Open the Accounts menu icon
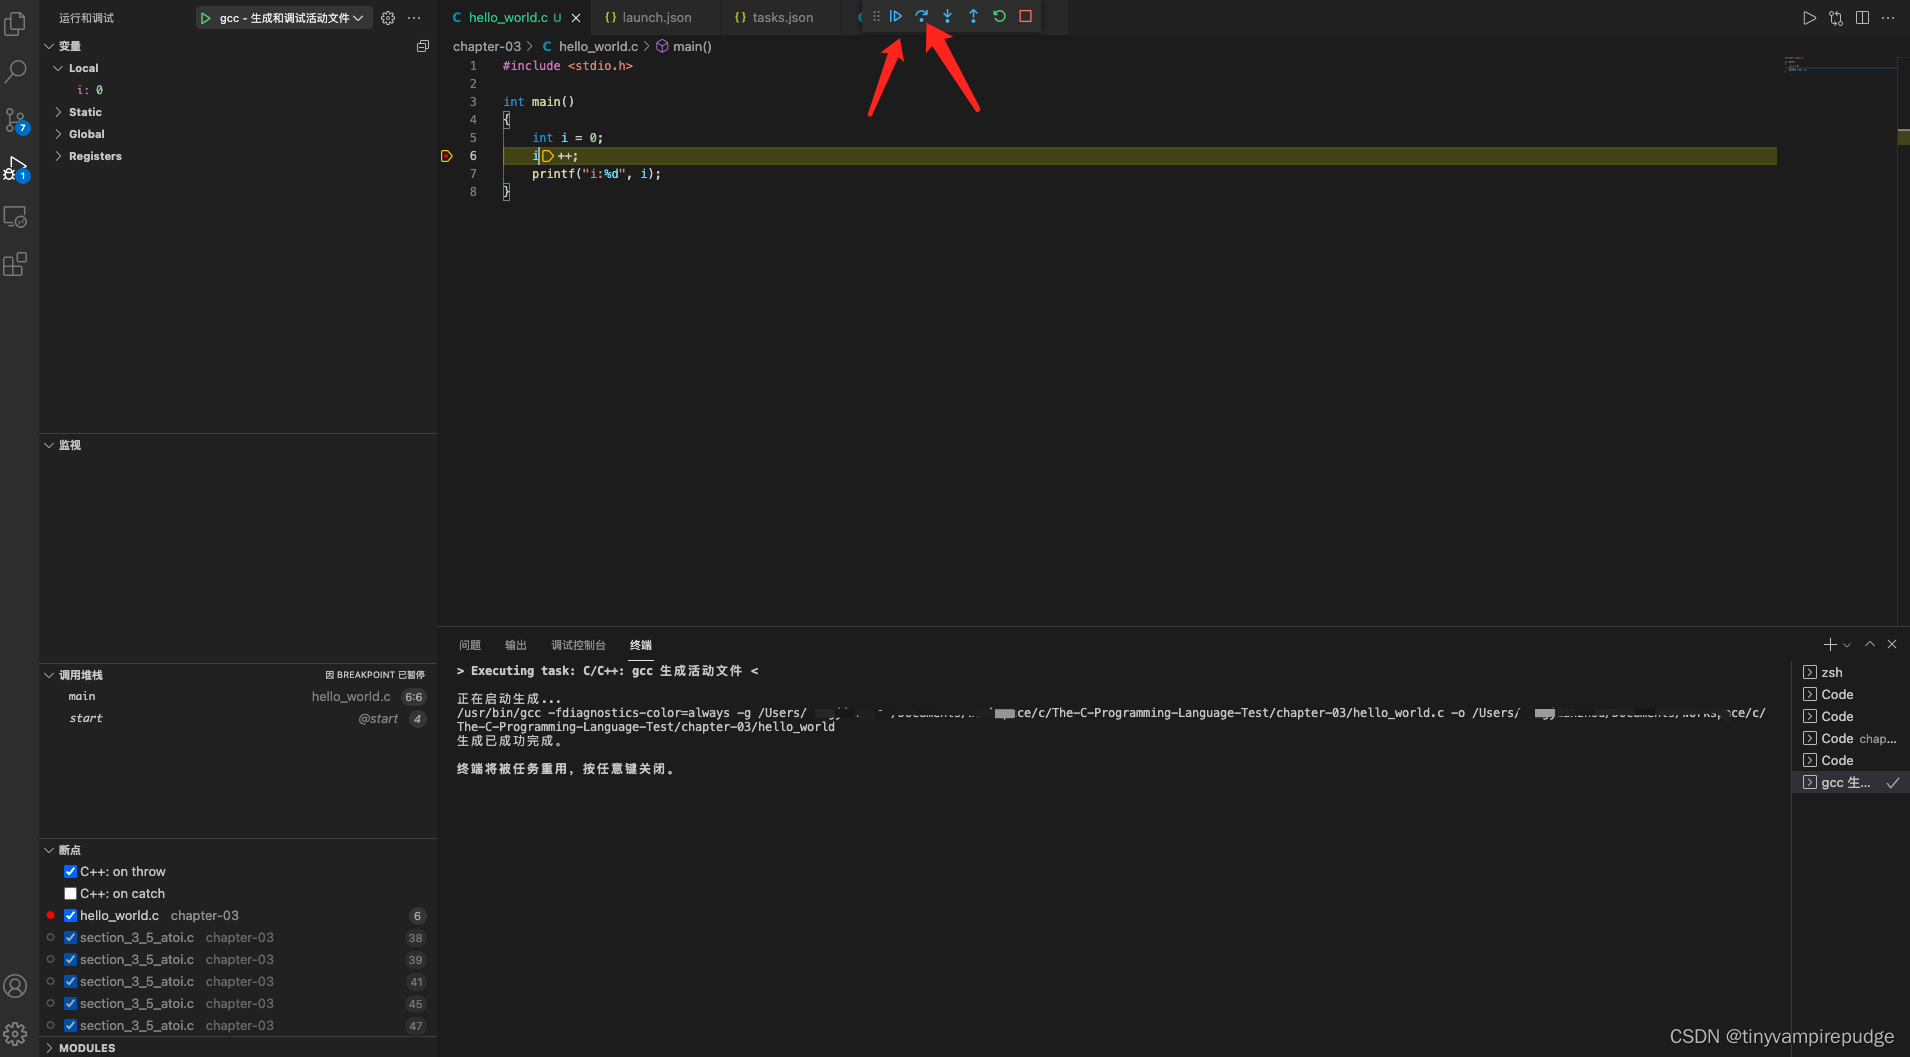1910x1057 pixels. click(16, 986)
